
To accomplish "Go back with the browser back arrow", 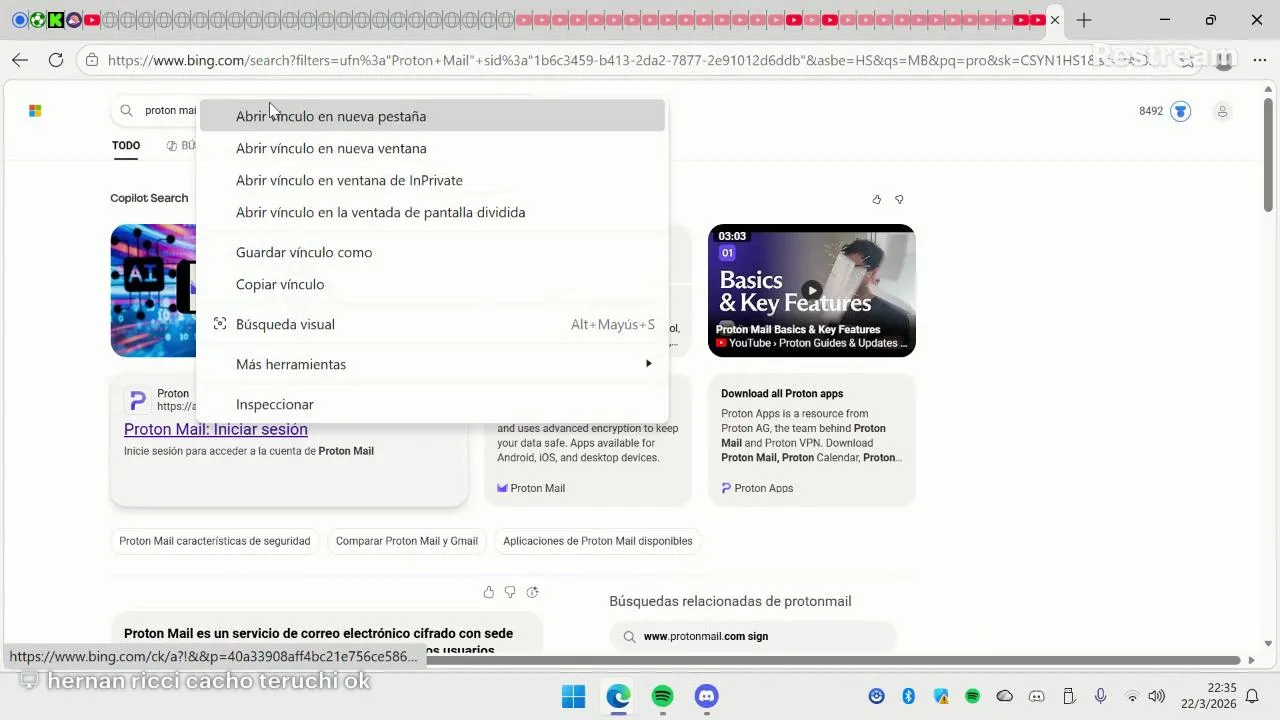I will coord(20,60).
